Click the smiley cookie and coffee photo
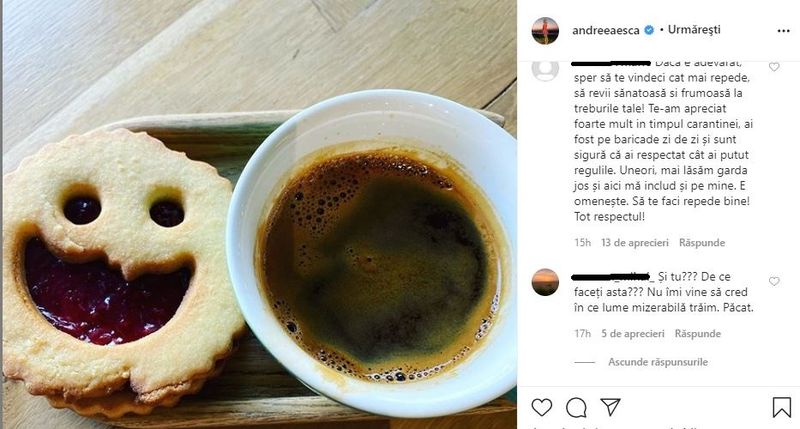800x429 pixels. [259, 214]
